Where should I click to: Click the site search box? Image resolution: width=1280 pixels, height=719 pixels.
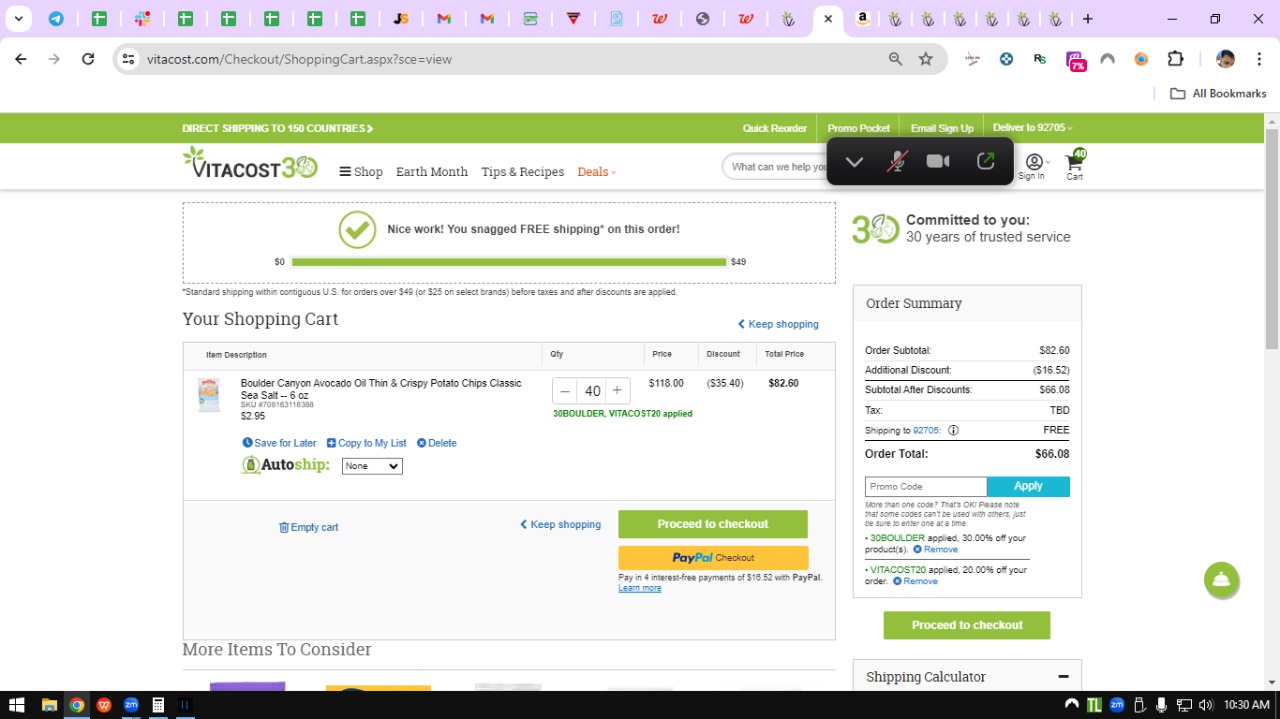point(775,167)
